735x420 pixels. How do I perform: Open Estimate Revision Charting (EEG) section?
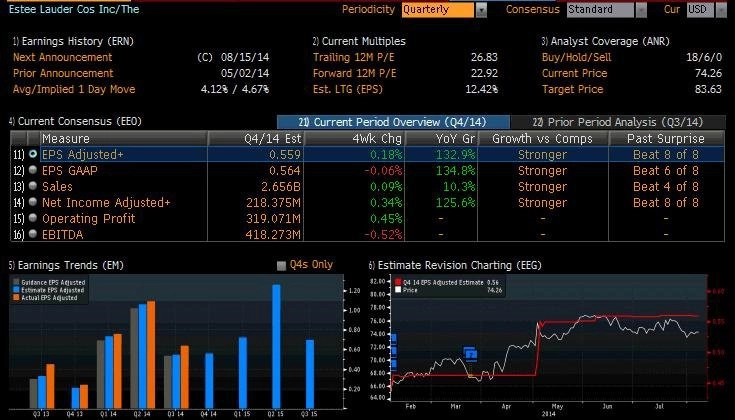click(455, 265)
